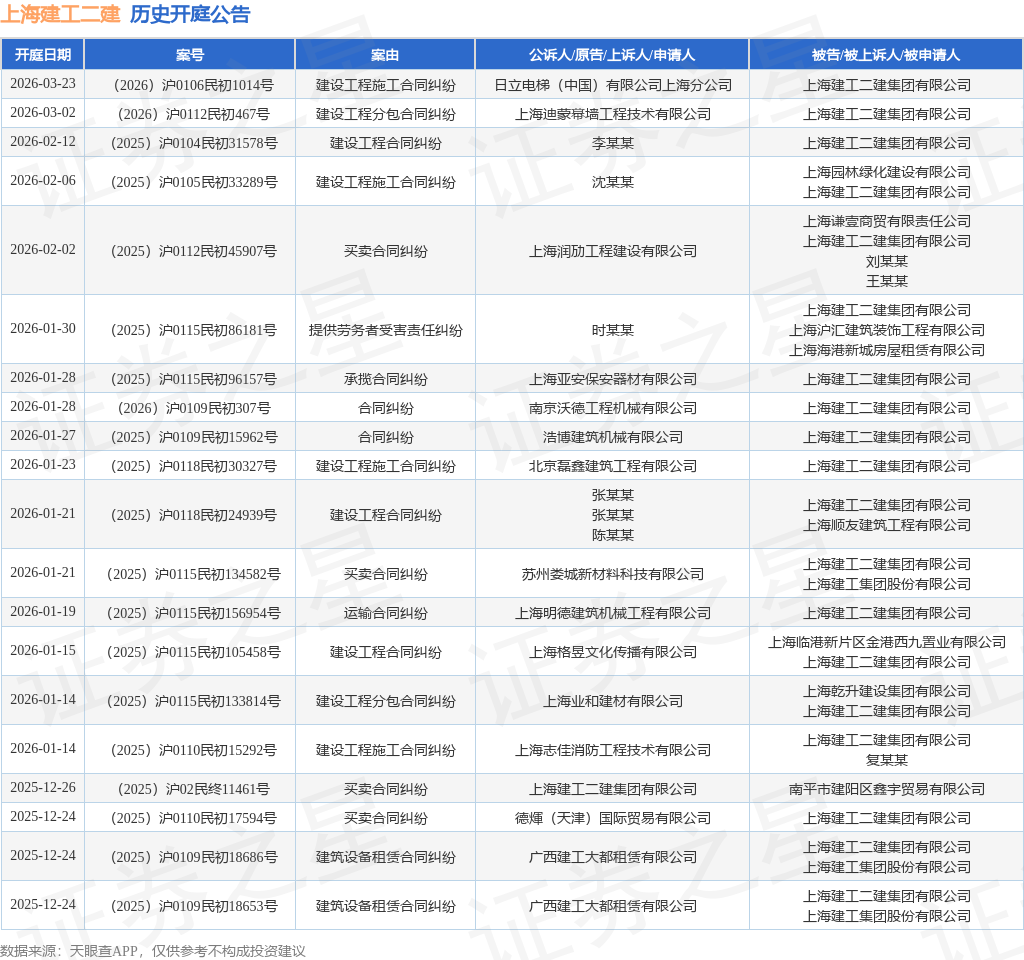Click the date 2025-12-26
The height and width of the screenshot is (960, 1024).
pyautogui.click(x=42, y=788)
